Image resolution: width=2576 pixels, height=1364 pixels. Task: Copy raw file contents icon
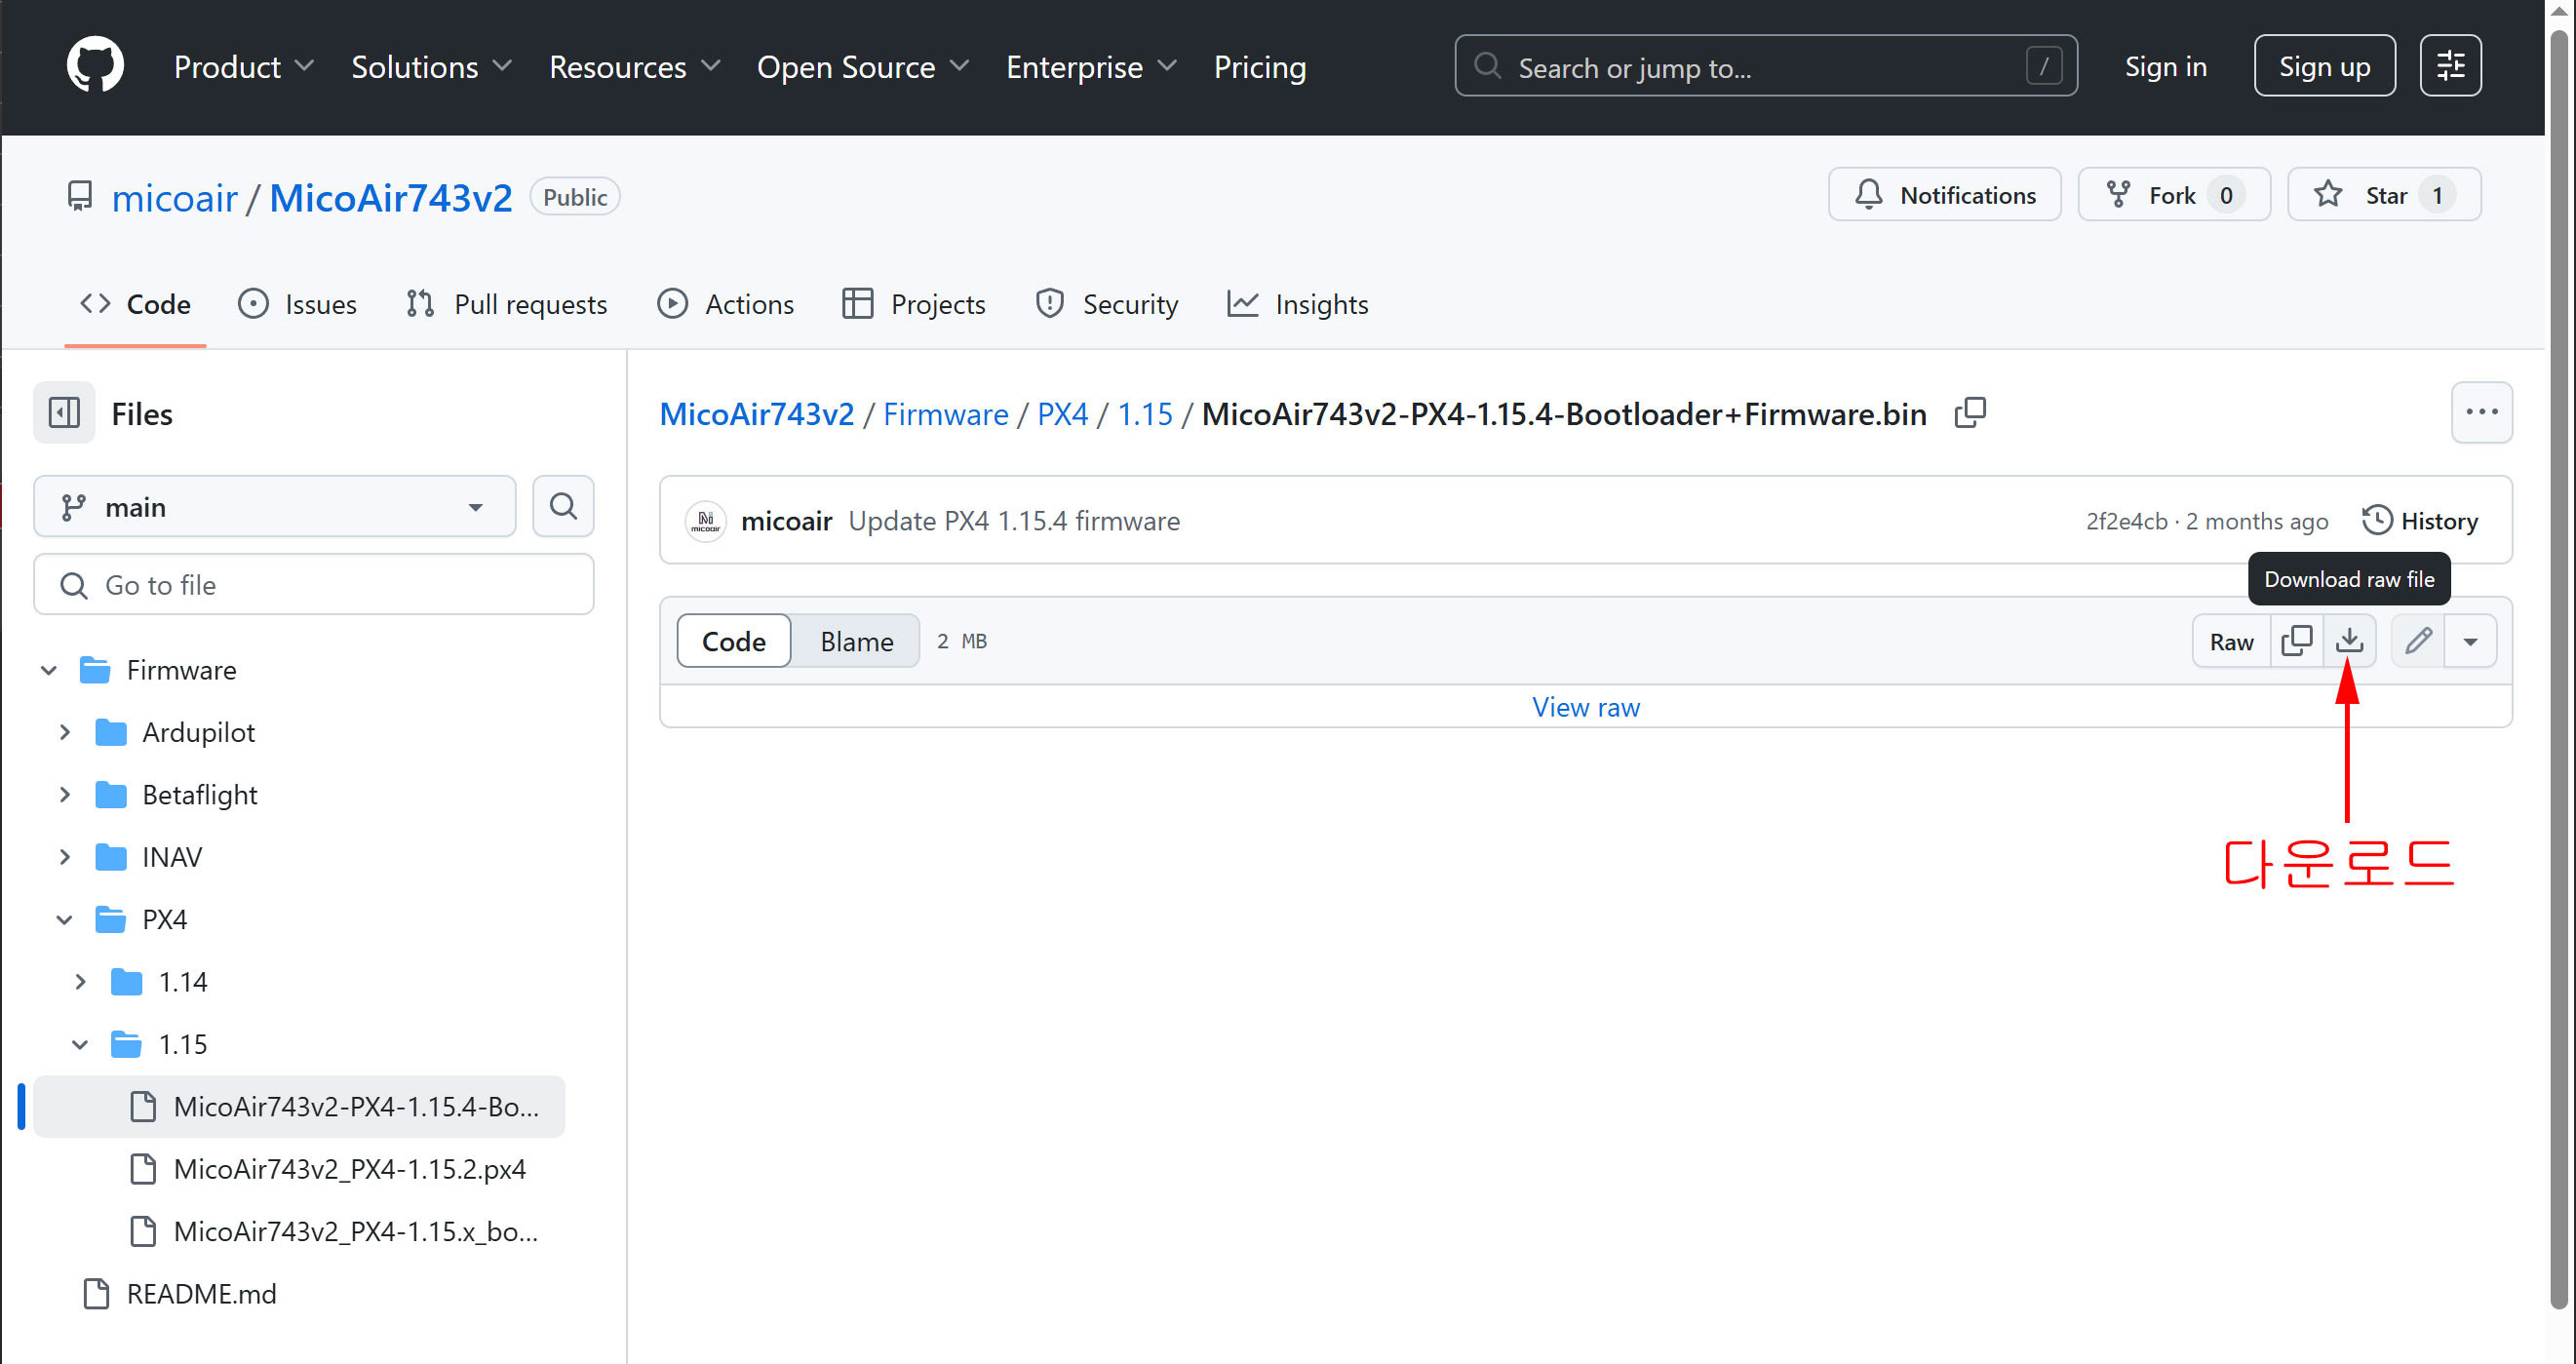coord(2297,641)
